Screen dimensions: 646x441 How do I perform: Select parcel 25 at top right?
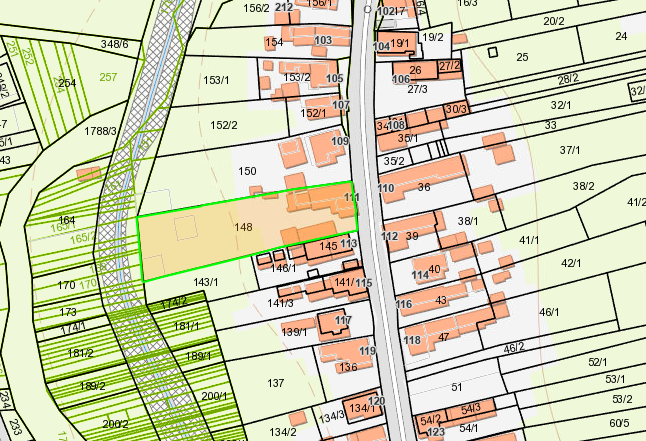click(x=521, y=57)
